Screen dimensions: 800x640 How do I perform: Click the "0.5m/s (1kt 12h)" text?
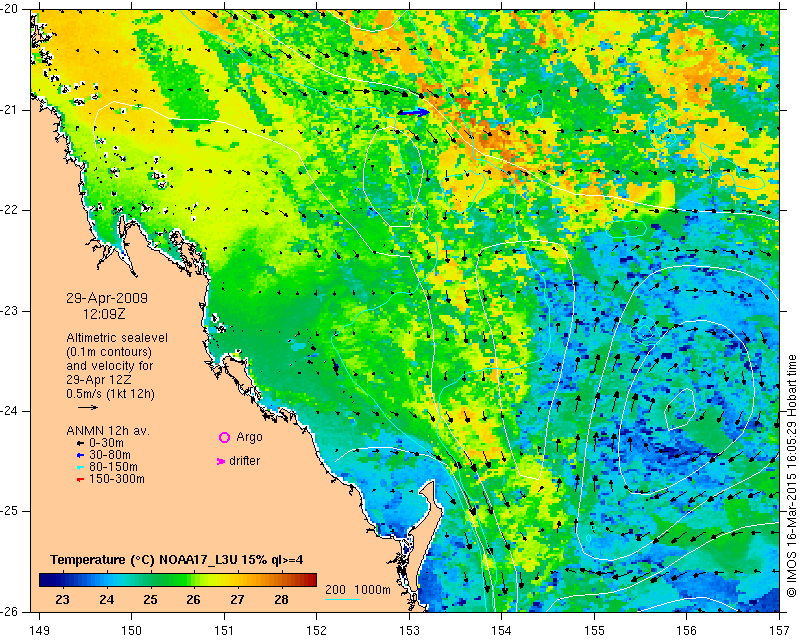(x=110, y=394)
